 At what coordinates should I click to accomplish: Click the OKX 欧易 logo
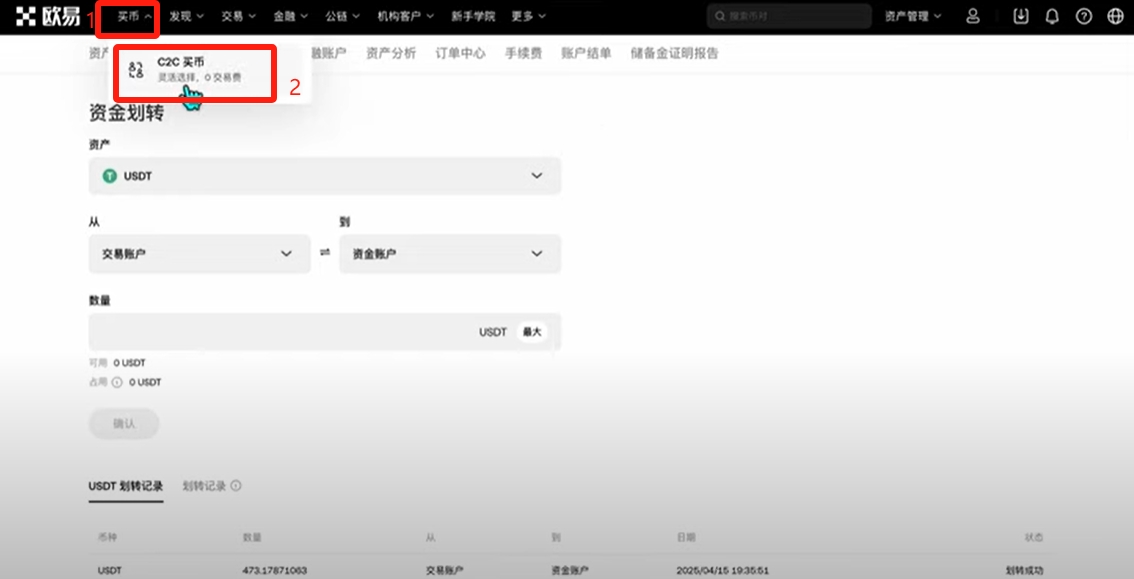click(48, 16)
